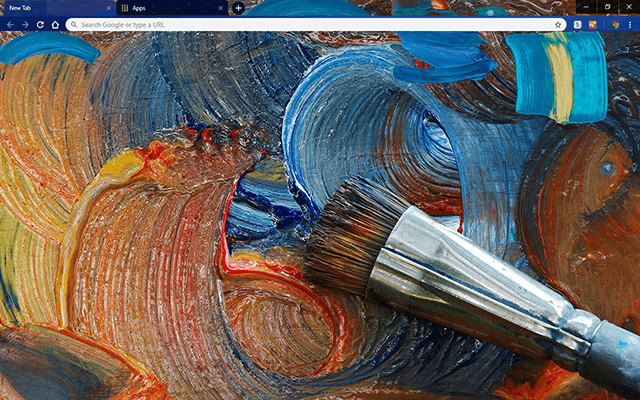Close the Apps tab
This screenshot has width=640, height=400.
click(221, 8)
